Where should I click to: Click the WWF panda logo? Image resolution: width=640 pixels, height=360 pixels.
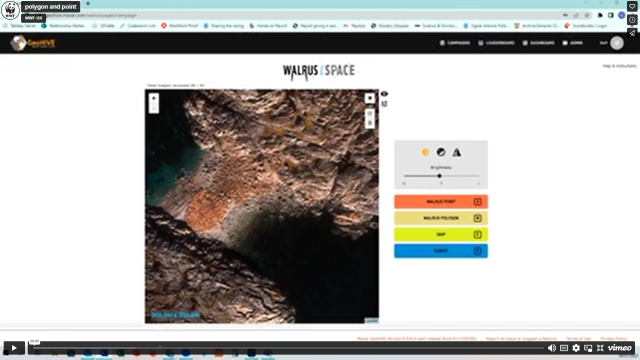(x=10, y=10)
